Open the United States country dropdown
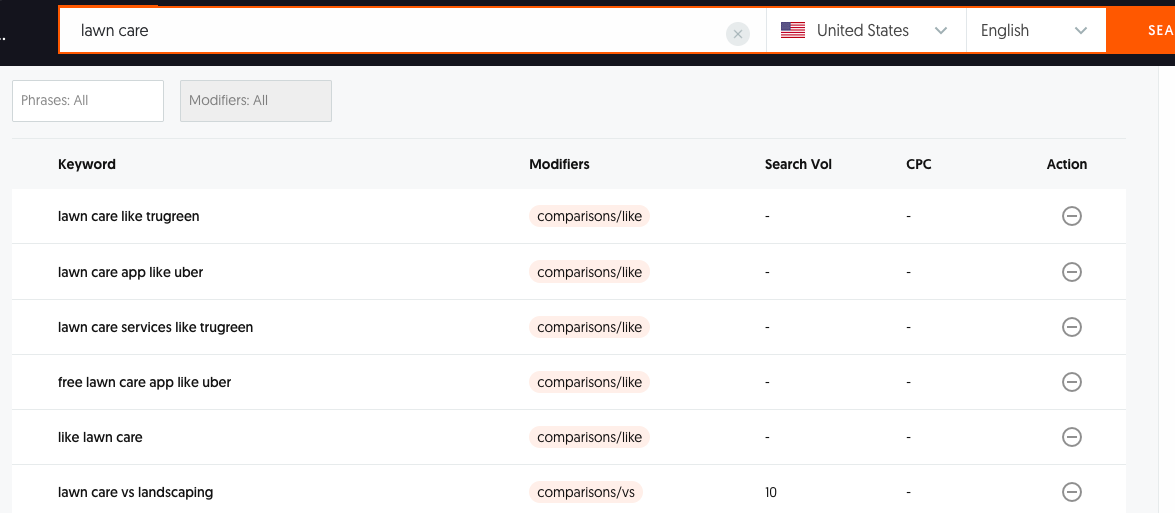Image resolution: width=1175 pixels, height=513 pixels. [x=865, y=31]
